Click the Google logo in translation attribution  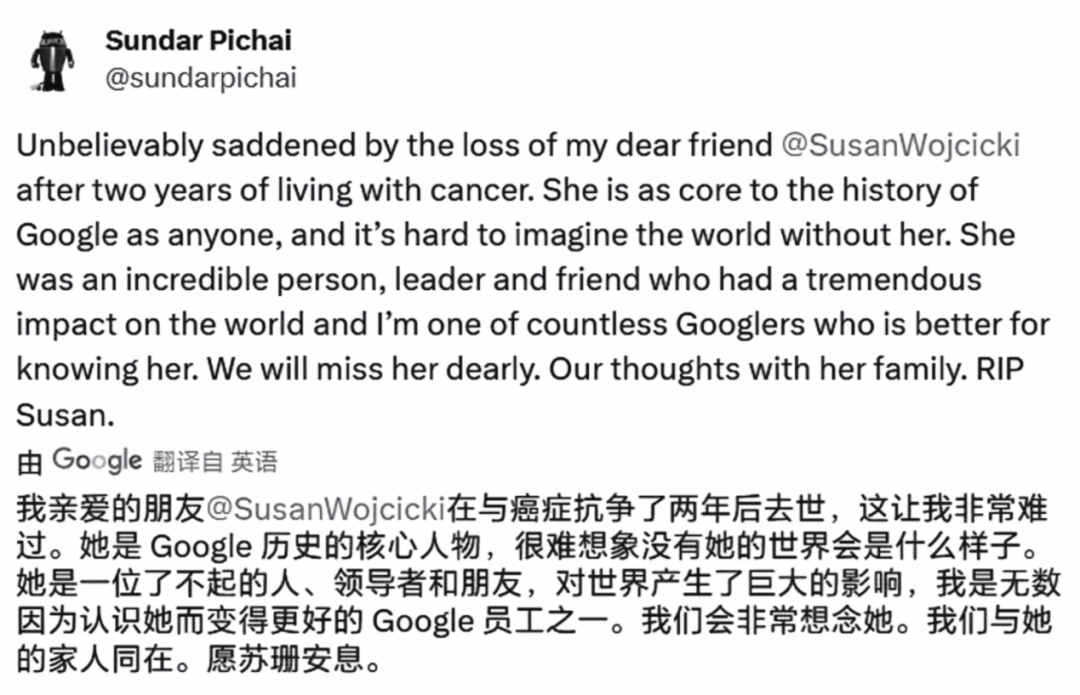pyautogui.click(x=97, y=460)
